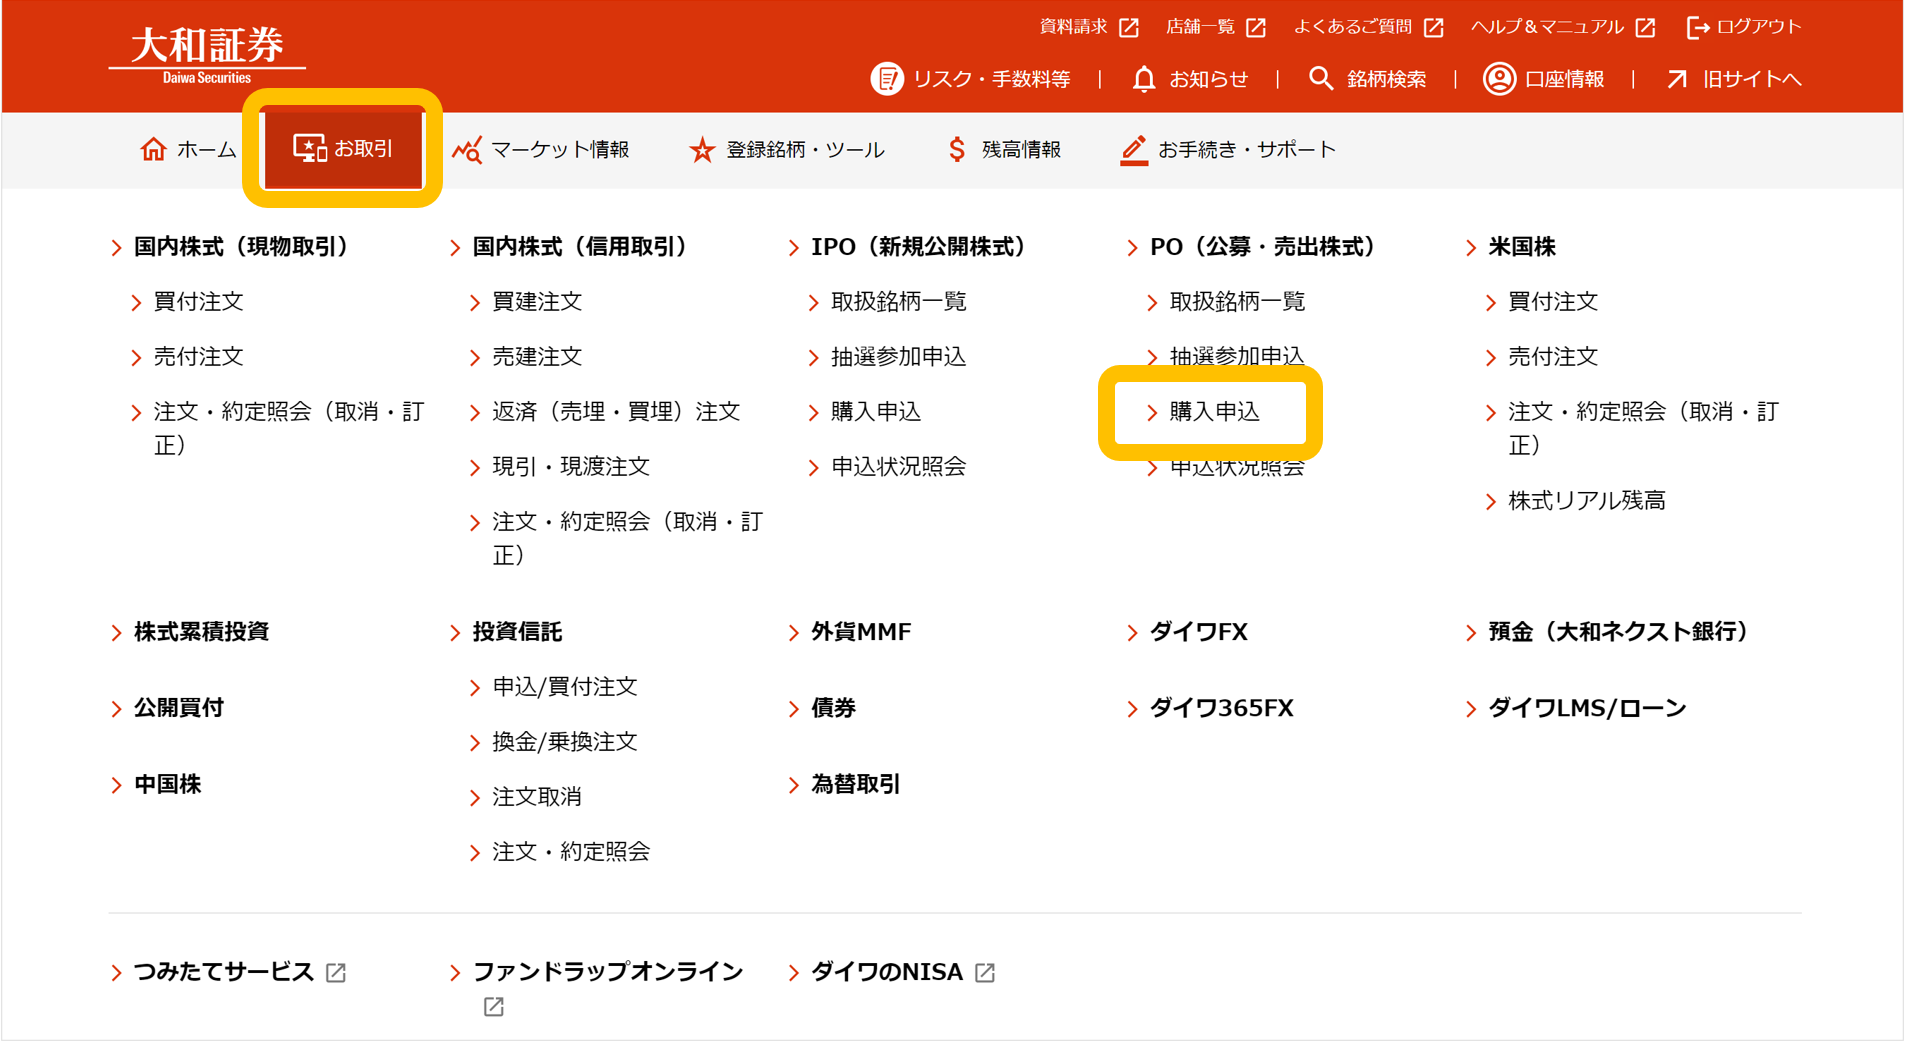Click the bell icon for お知らせ

click(1144, 79)
